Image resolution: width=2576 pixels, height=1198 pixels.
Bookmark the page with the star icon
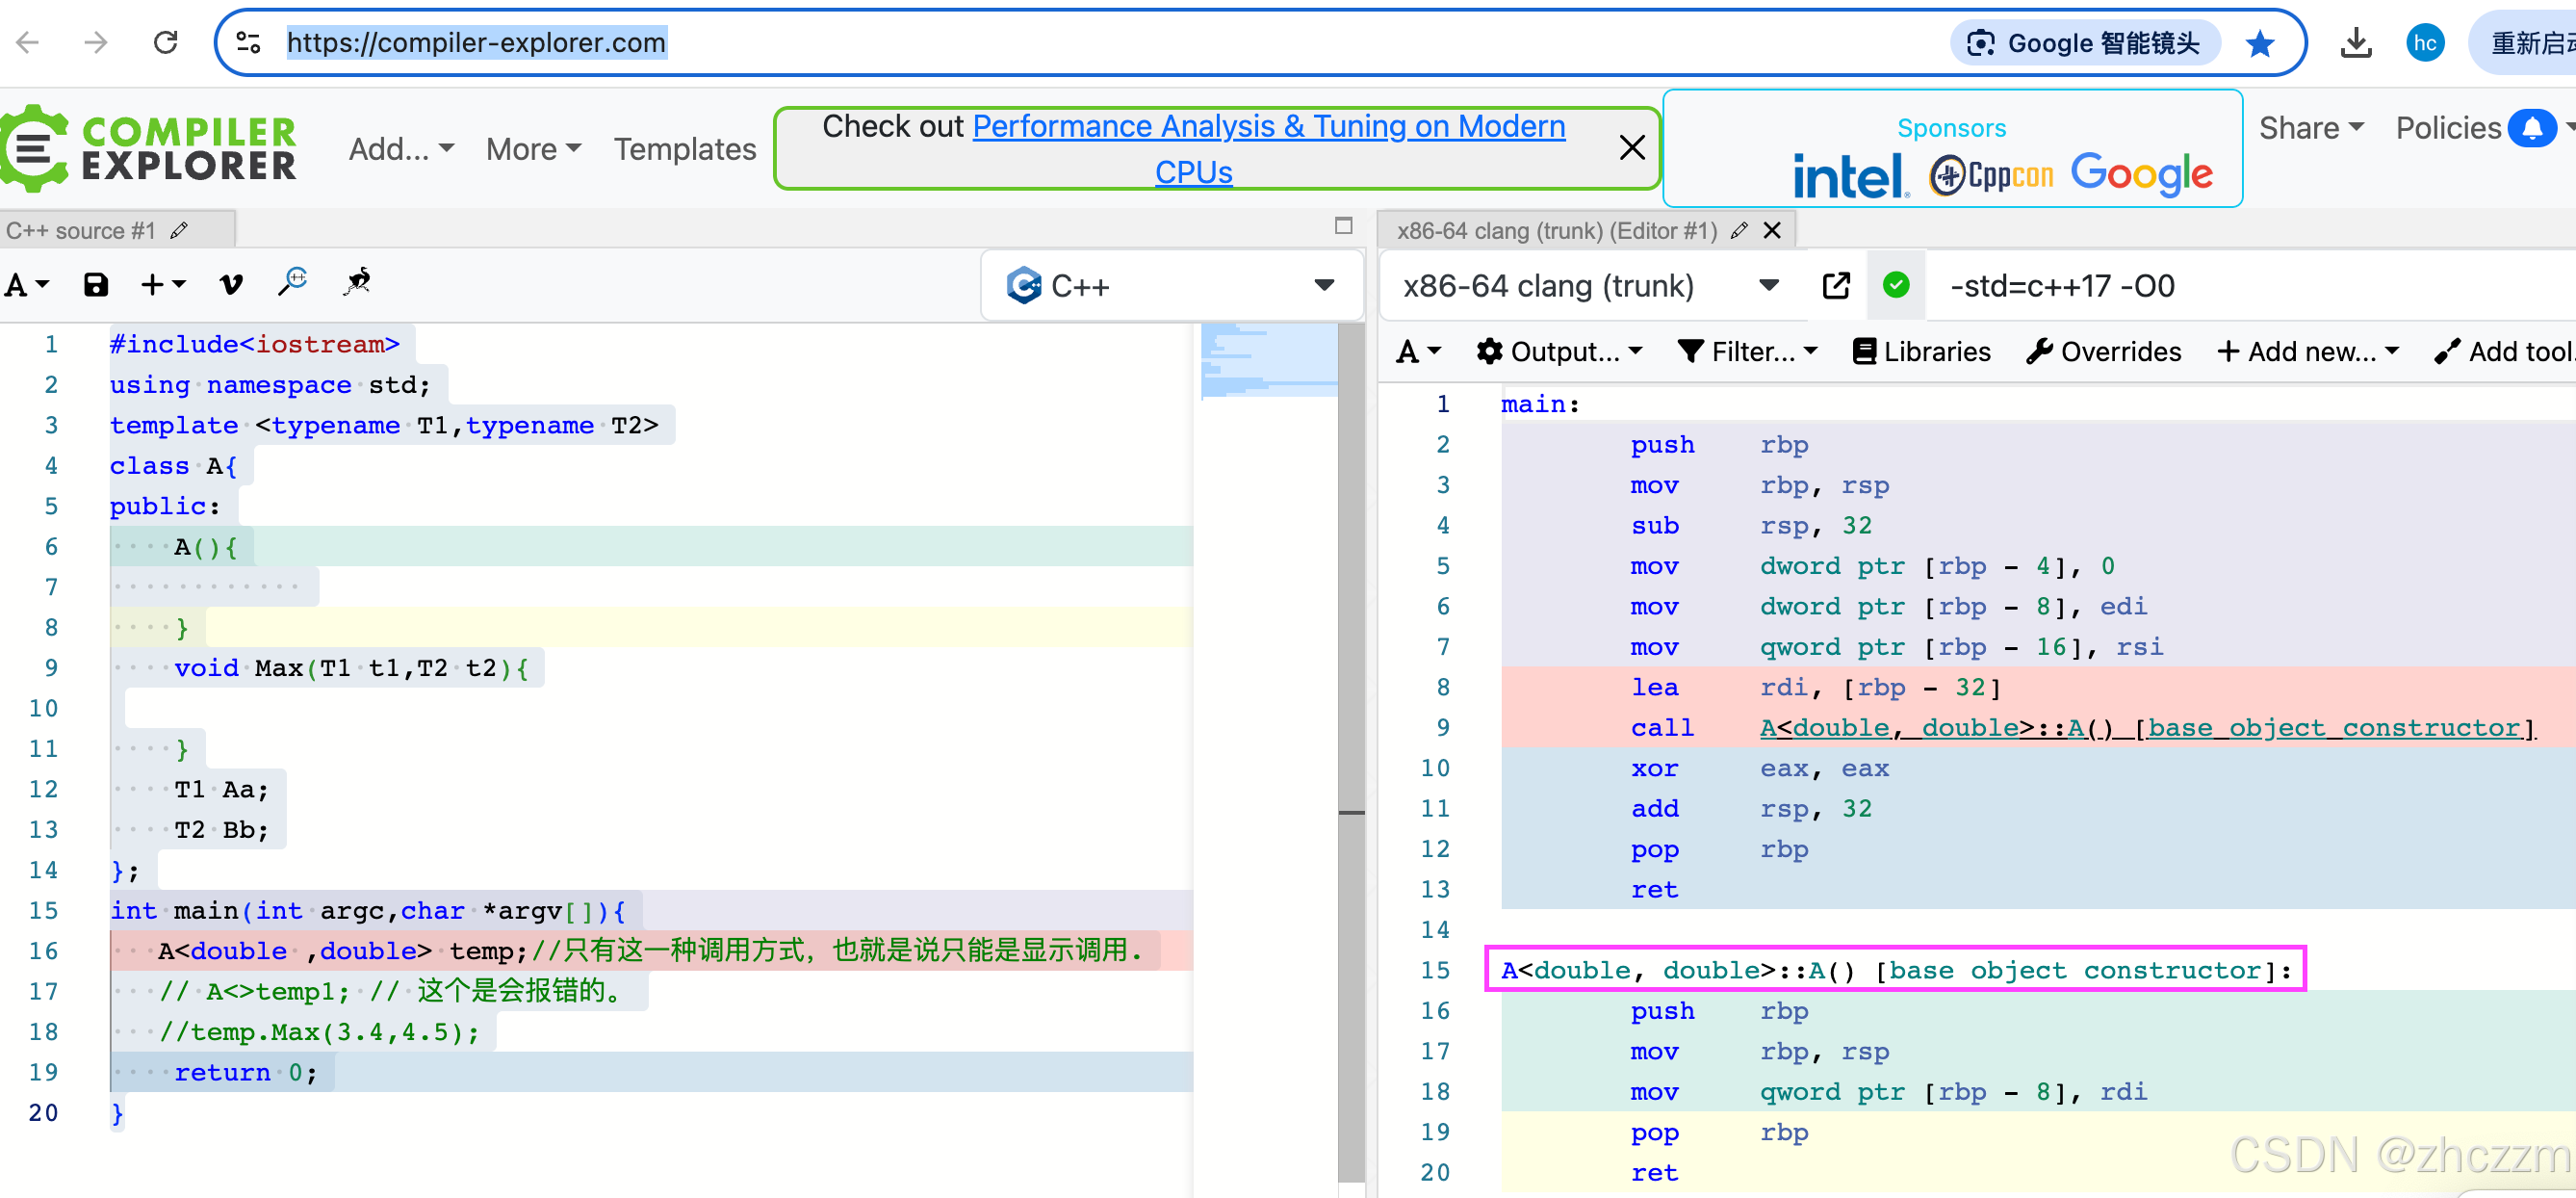click(2259, 43)
